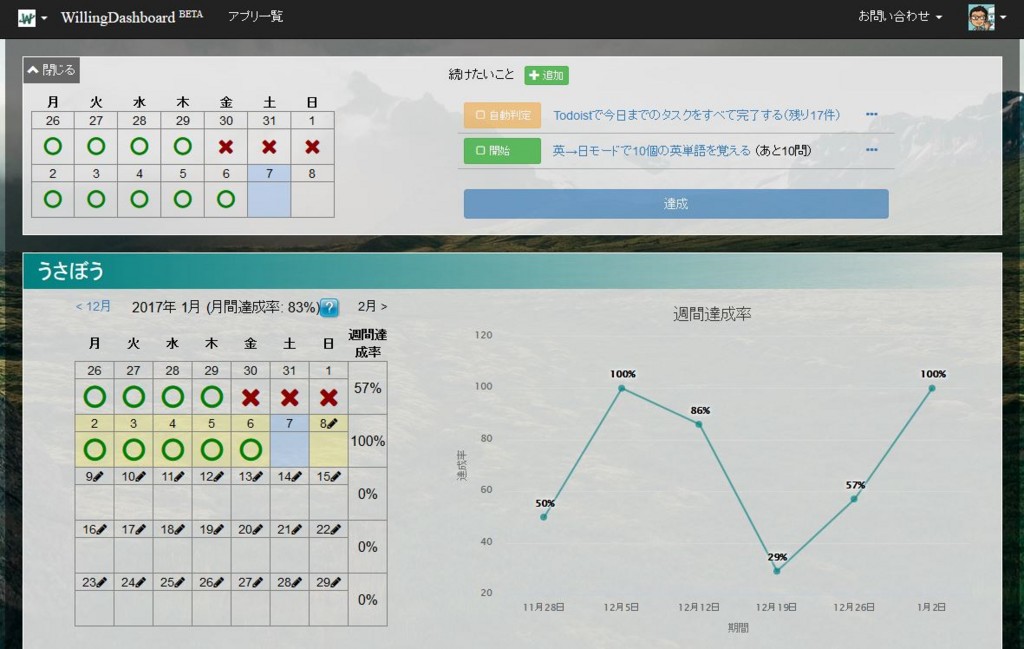The width and height of the screenshot is (1024, 649).
Task: Click the green 追加 button
Action: coord(546,75)
